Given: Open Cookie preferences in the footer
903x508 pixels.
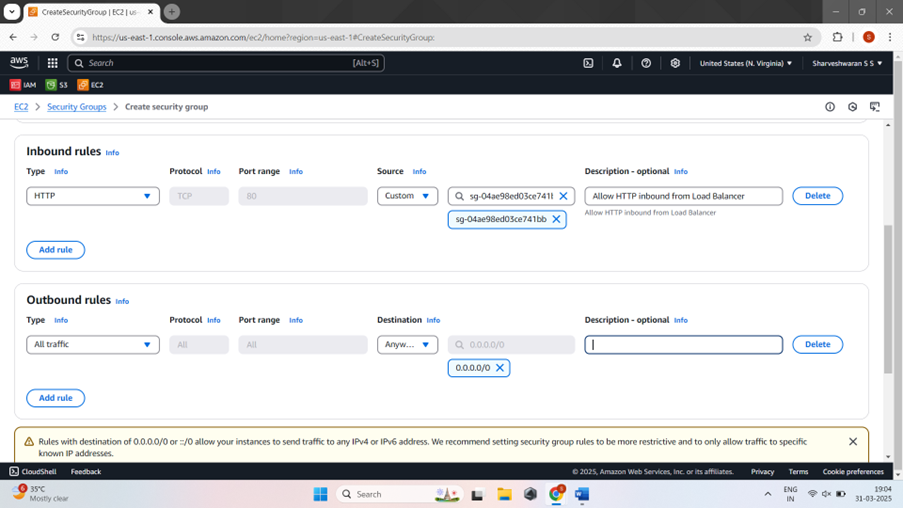Looking at the screenshot, I should 853,472.
